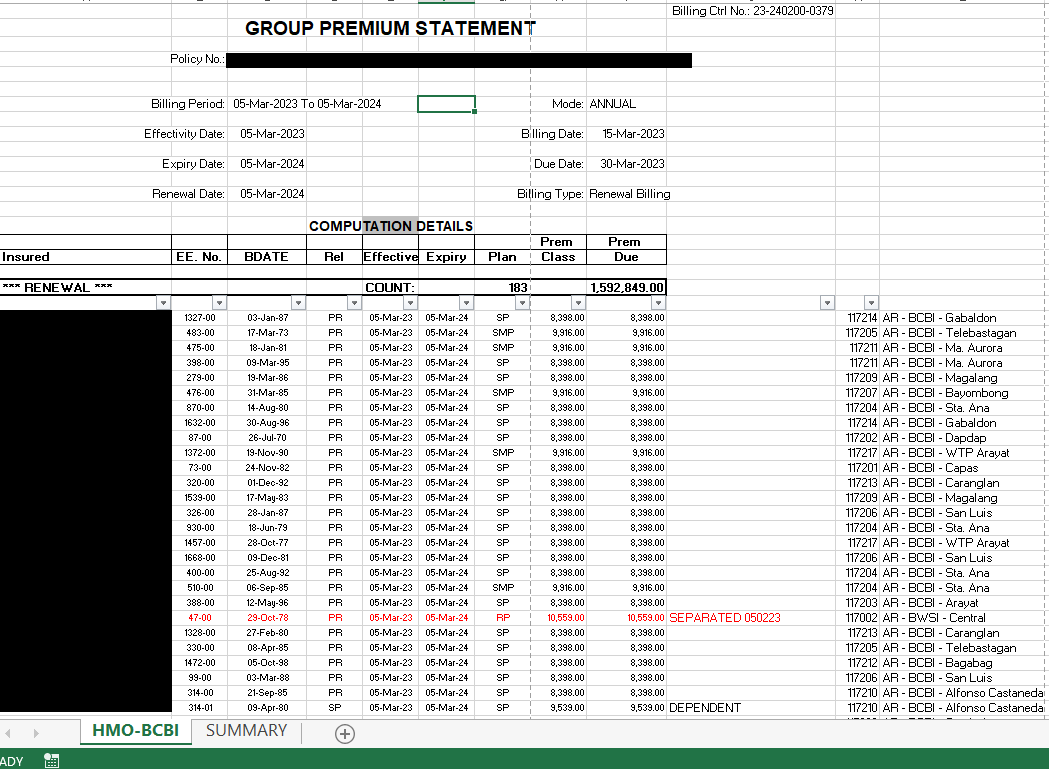The image size is (1049, 769).
Task: Click the Insured column header
Action: tap(86, 257)
